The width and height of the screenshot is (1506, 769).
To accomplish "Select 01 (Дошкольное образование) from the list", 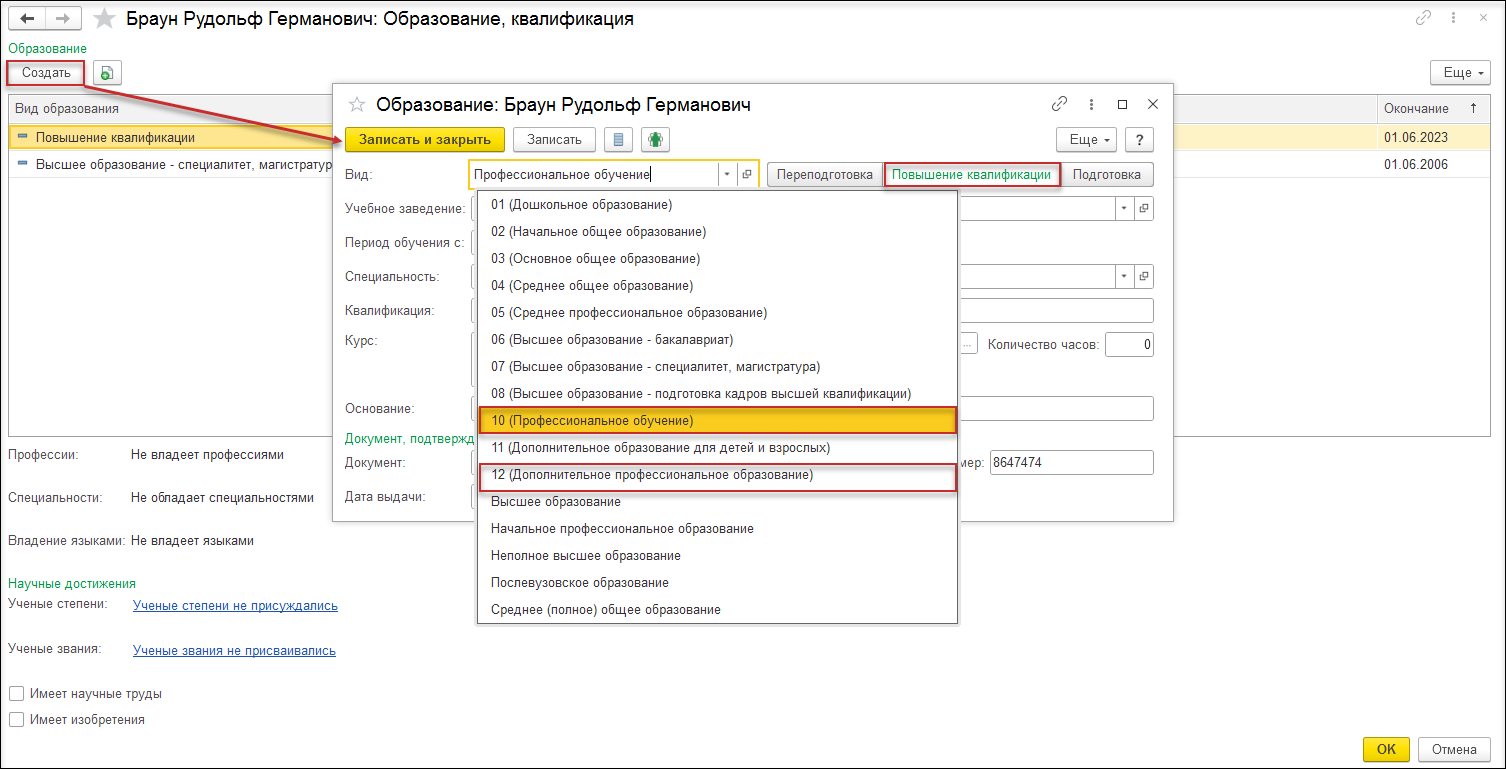I will point(717,204).
